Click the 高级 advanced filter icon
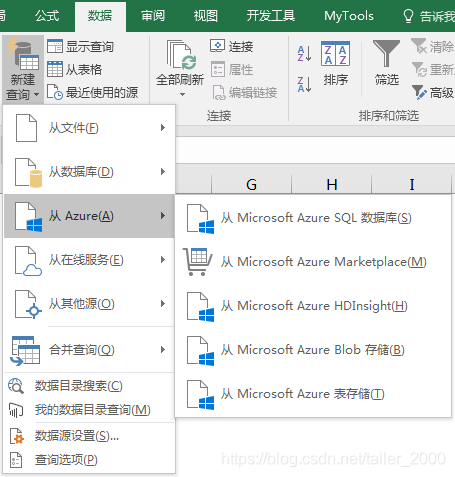 [x=419, y=92]
